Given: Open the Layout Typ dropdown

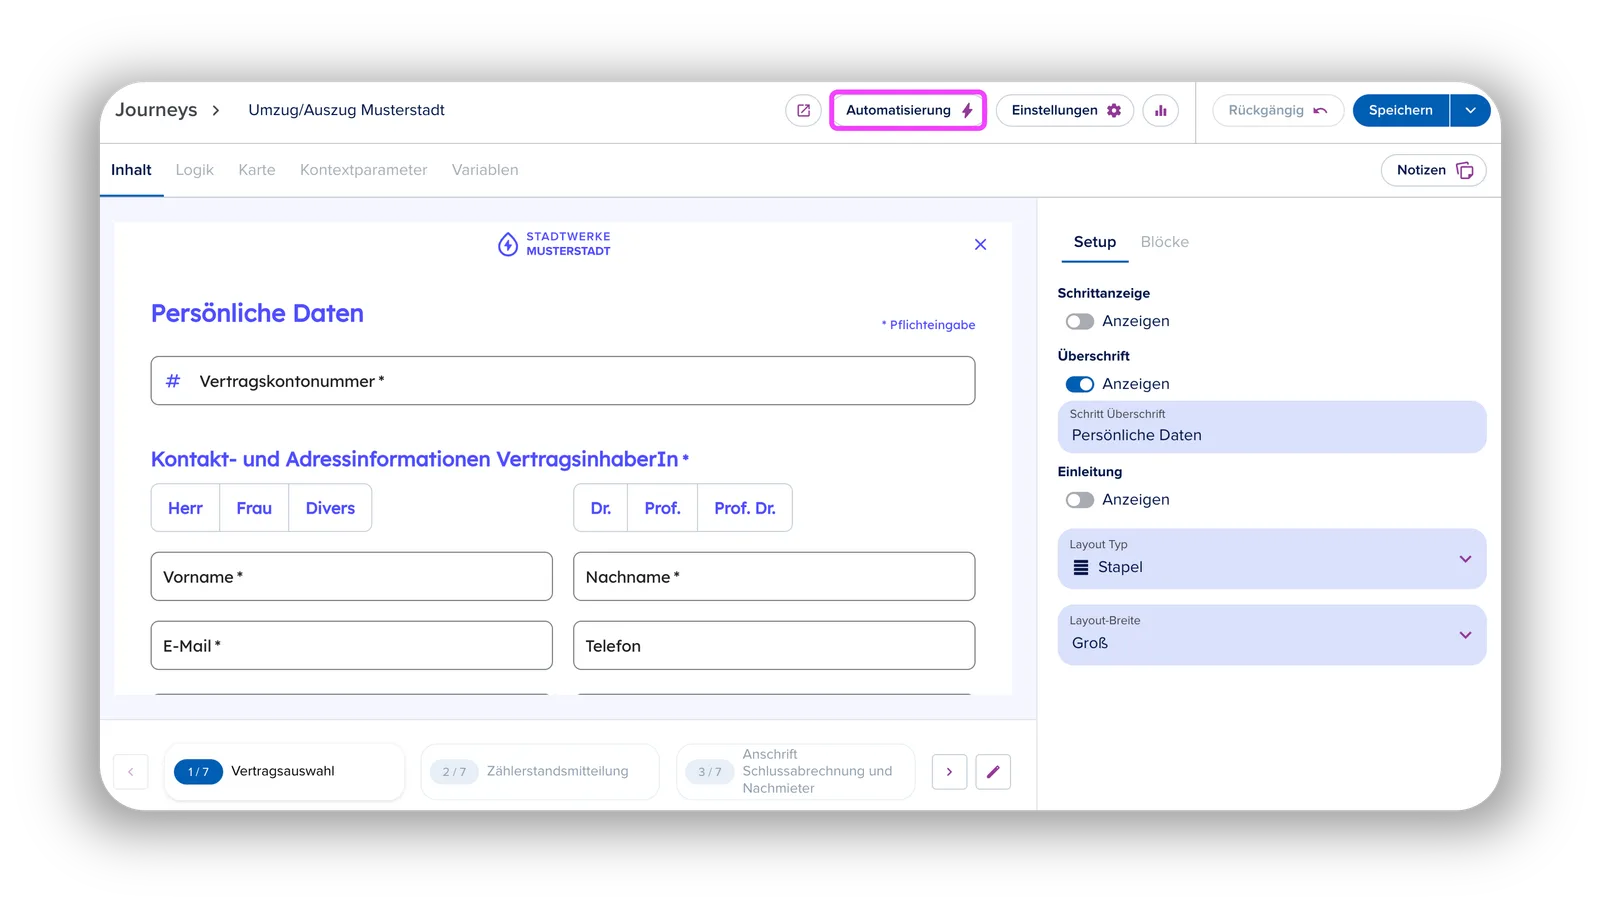Looking at the screenshot, I should [x=1272, y=559].
